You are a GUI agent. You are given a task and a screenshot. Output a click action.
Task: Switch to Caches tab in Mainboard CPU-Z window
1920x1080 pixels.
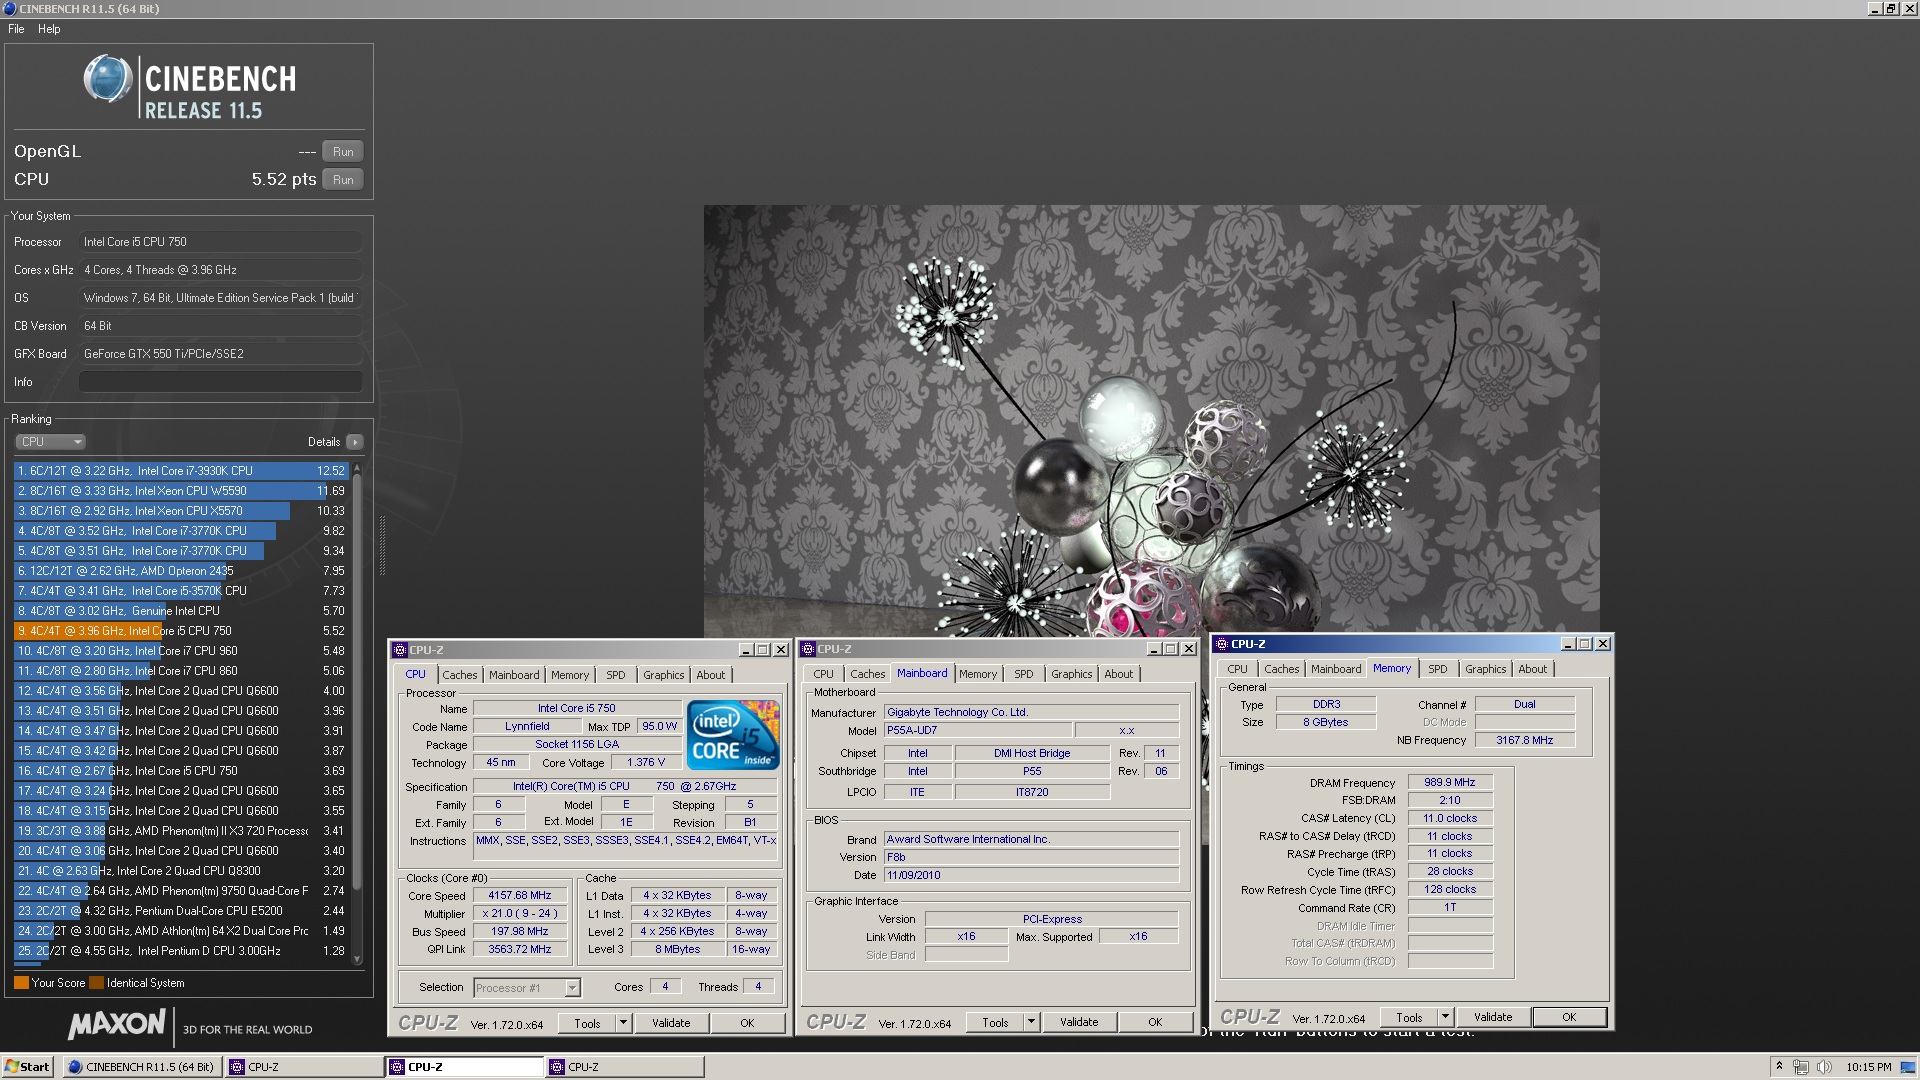pyautogui.click(x=867, y=674)
